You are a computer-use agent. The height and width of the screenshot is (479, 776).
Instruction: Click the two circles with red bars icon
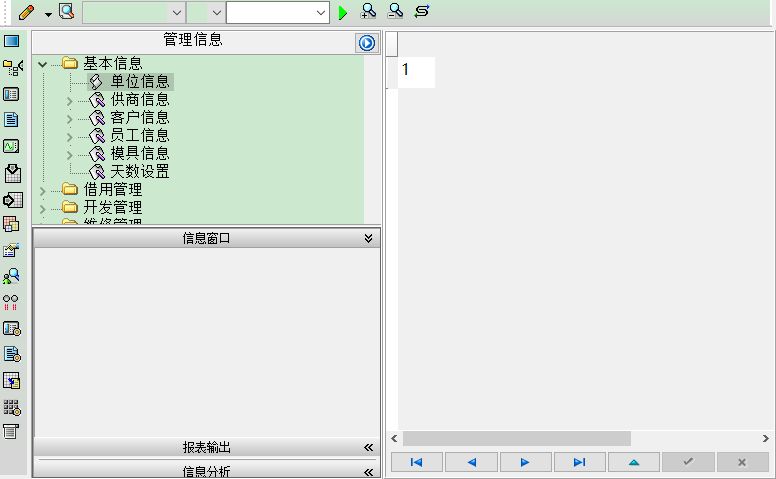point(11,302)
